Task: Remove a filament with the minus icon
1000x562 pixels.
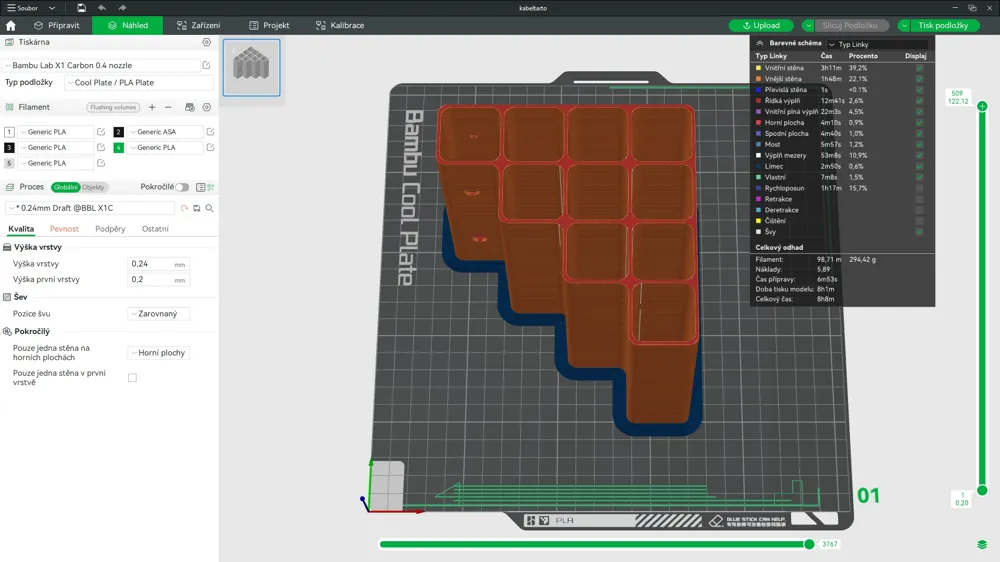Action: tap(168, 107)
